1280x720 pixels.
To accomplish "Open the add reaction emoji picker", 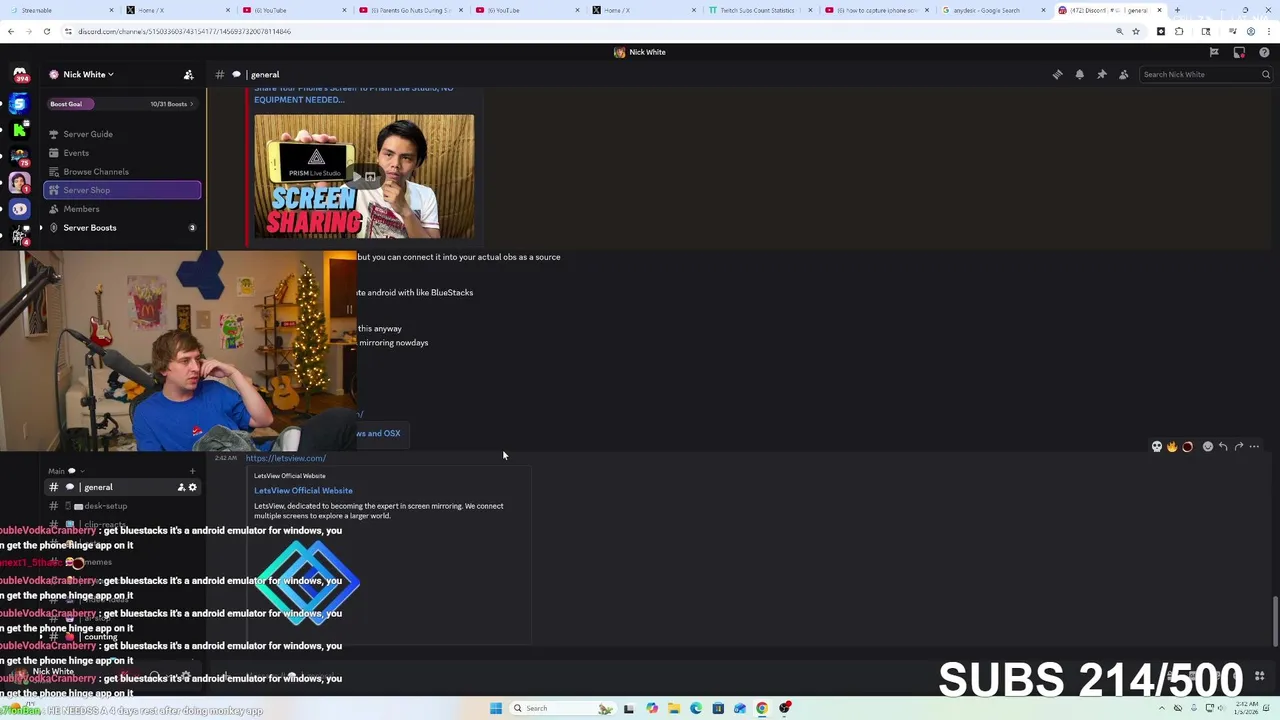I will pos(1208,447).
